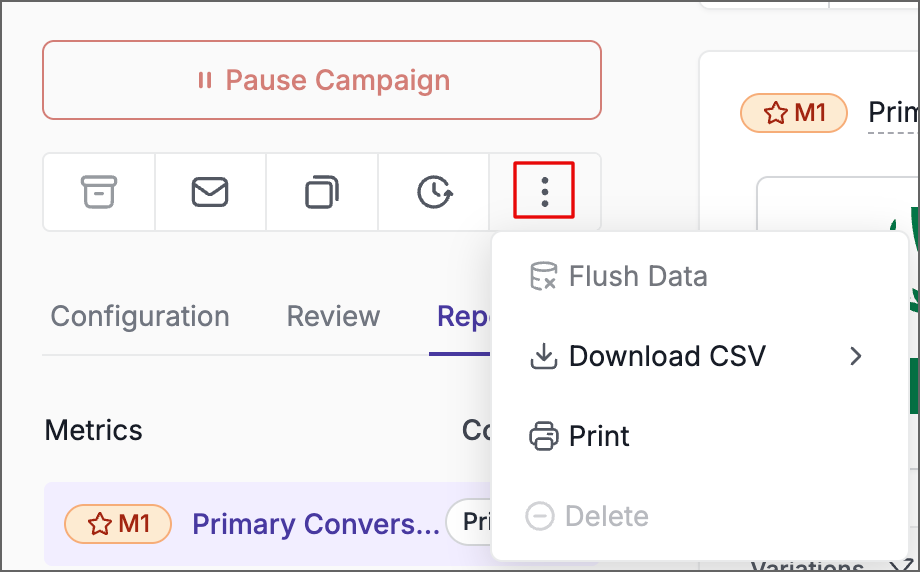
Task: Click the Delete minus-circle icon
Action: [x=540, y=516]
